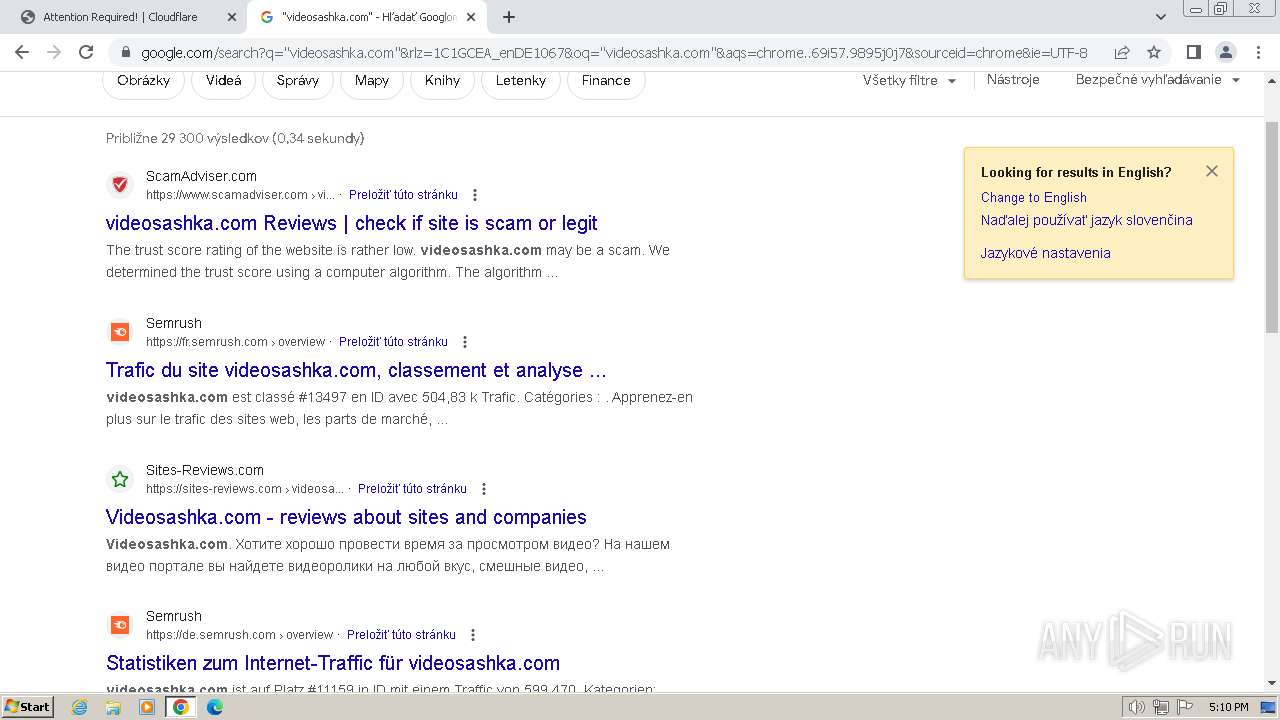Click the address bar URL

(614, 52)
